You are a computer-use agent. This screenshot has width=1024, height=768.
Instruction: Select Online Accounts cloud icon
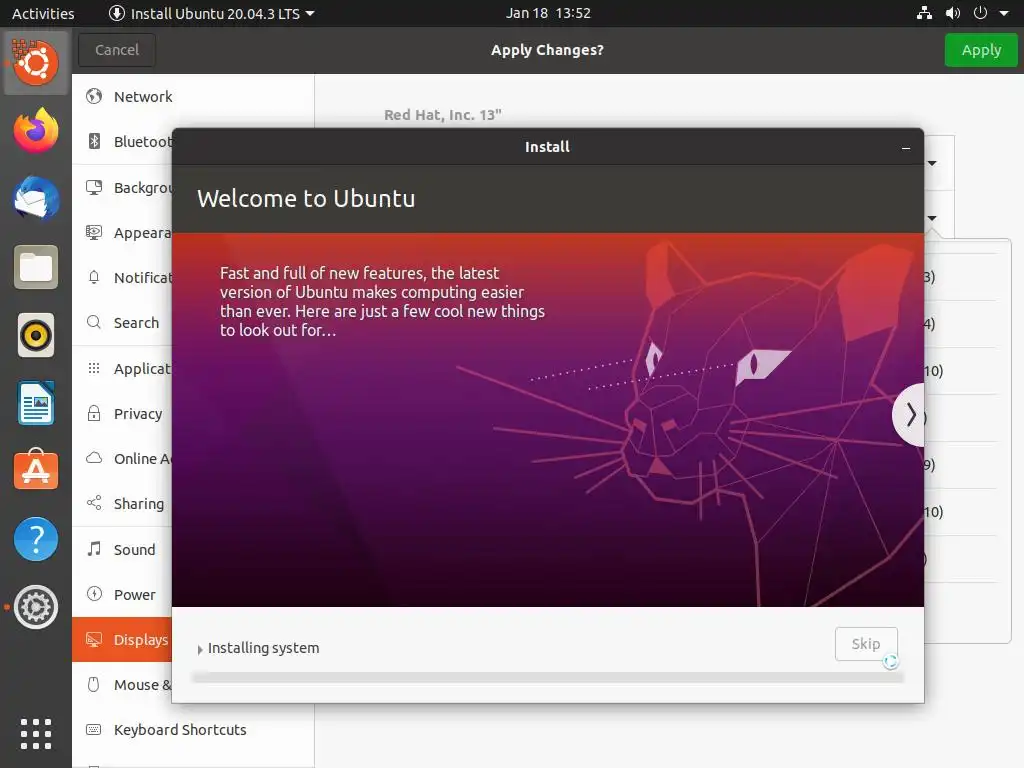94,458
